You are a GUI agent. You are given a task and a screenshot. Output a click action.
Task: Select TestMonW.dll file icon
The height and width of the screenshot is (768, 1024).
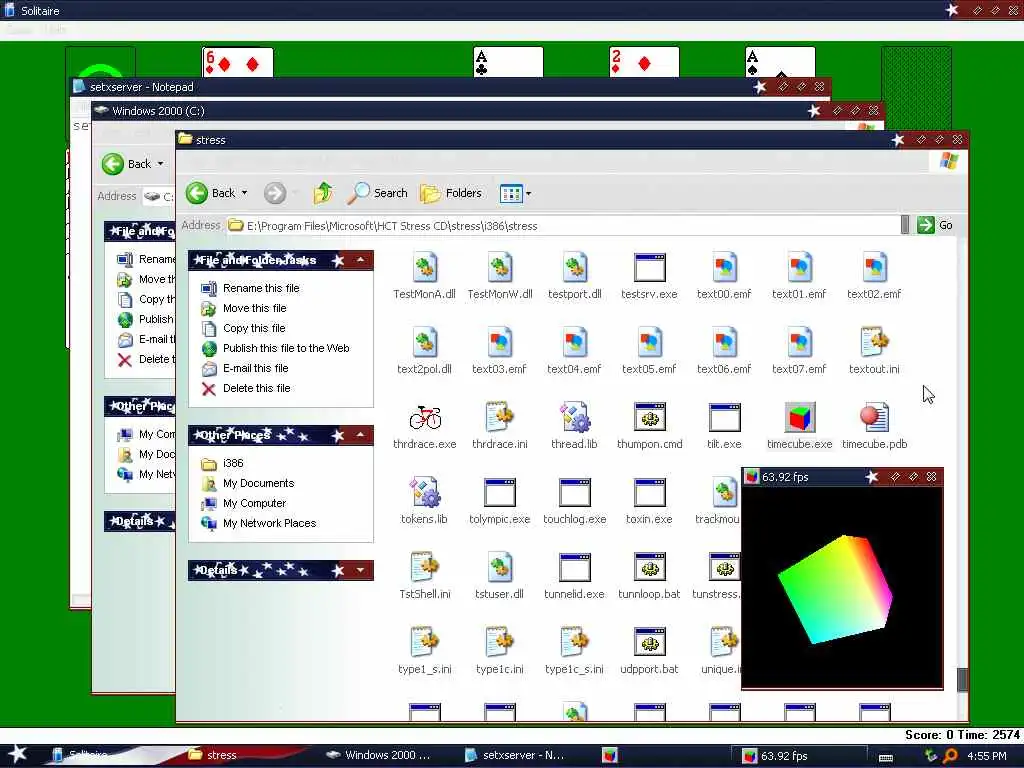(500, 268)
